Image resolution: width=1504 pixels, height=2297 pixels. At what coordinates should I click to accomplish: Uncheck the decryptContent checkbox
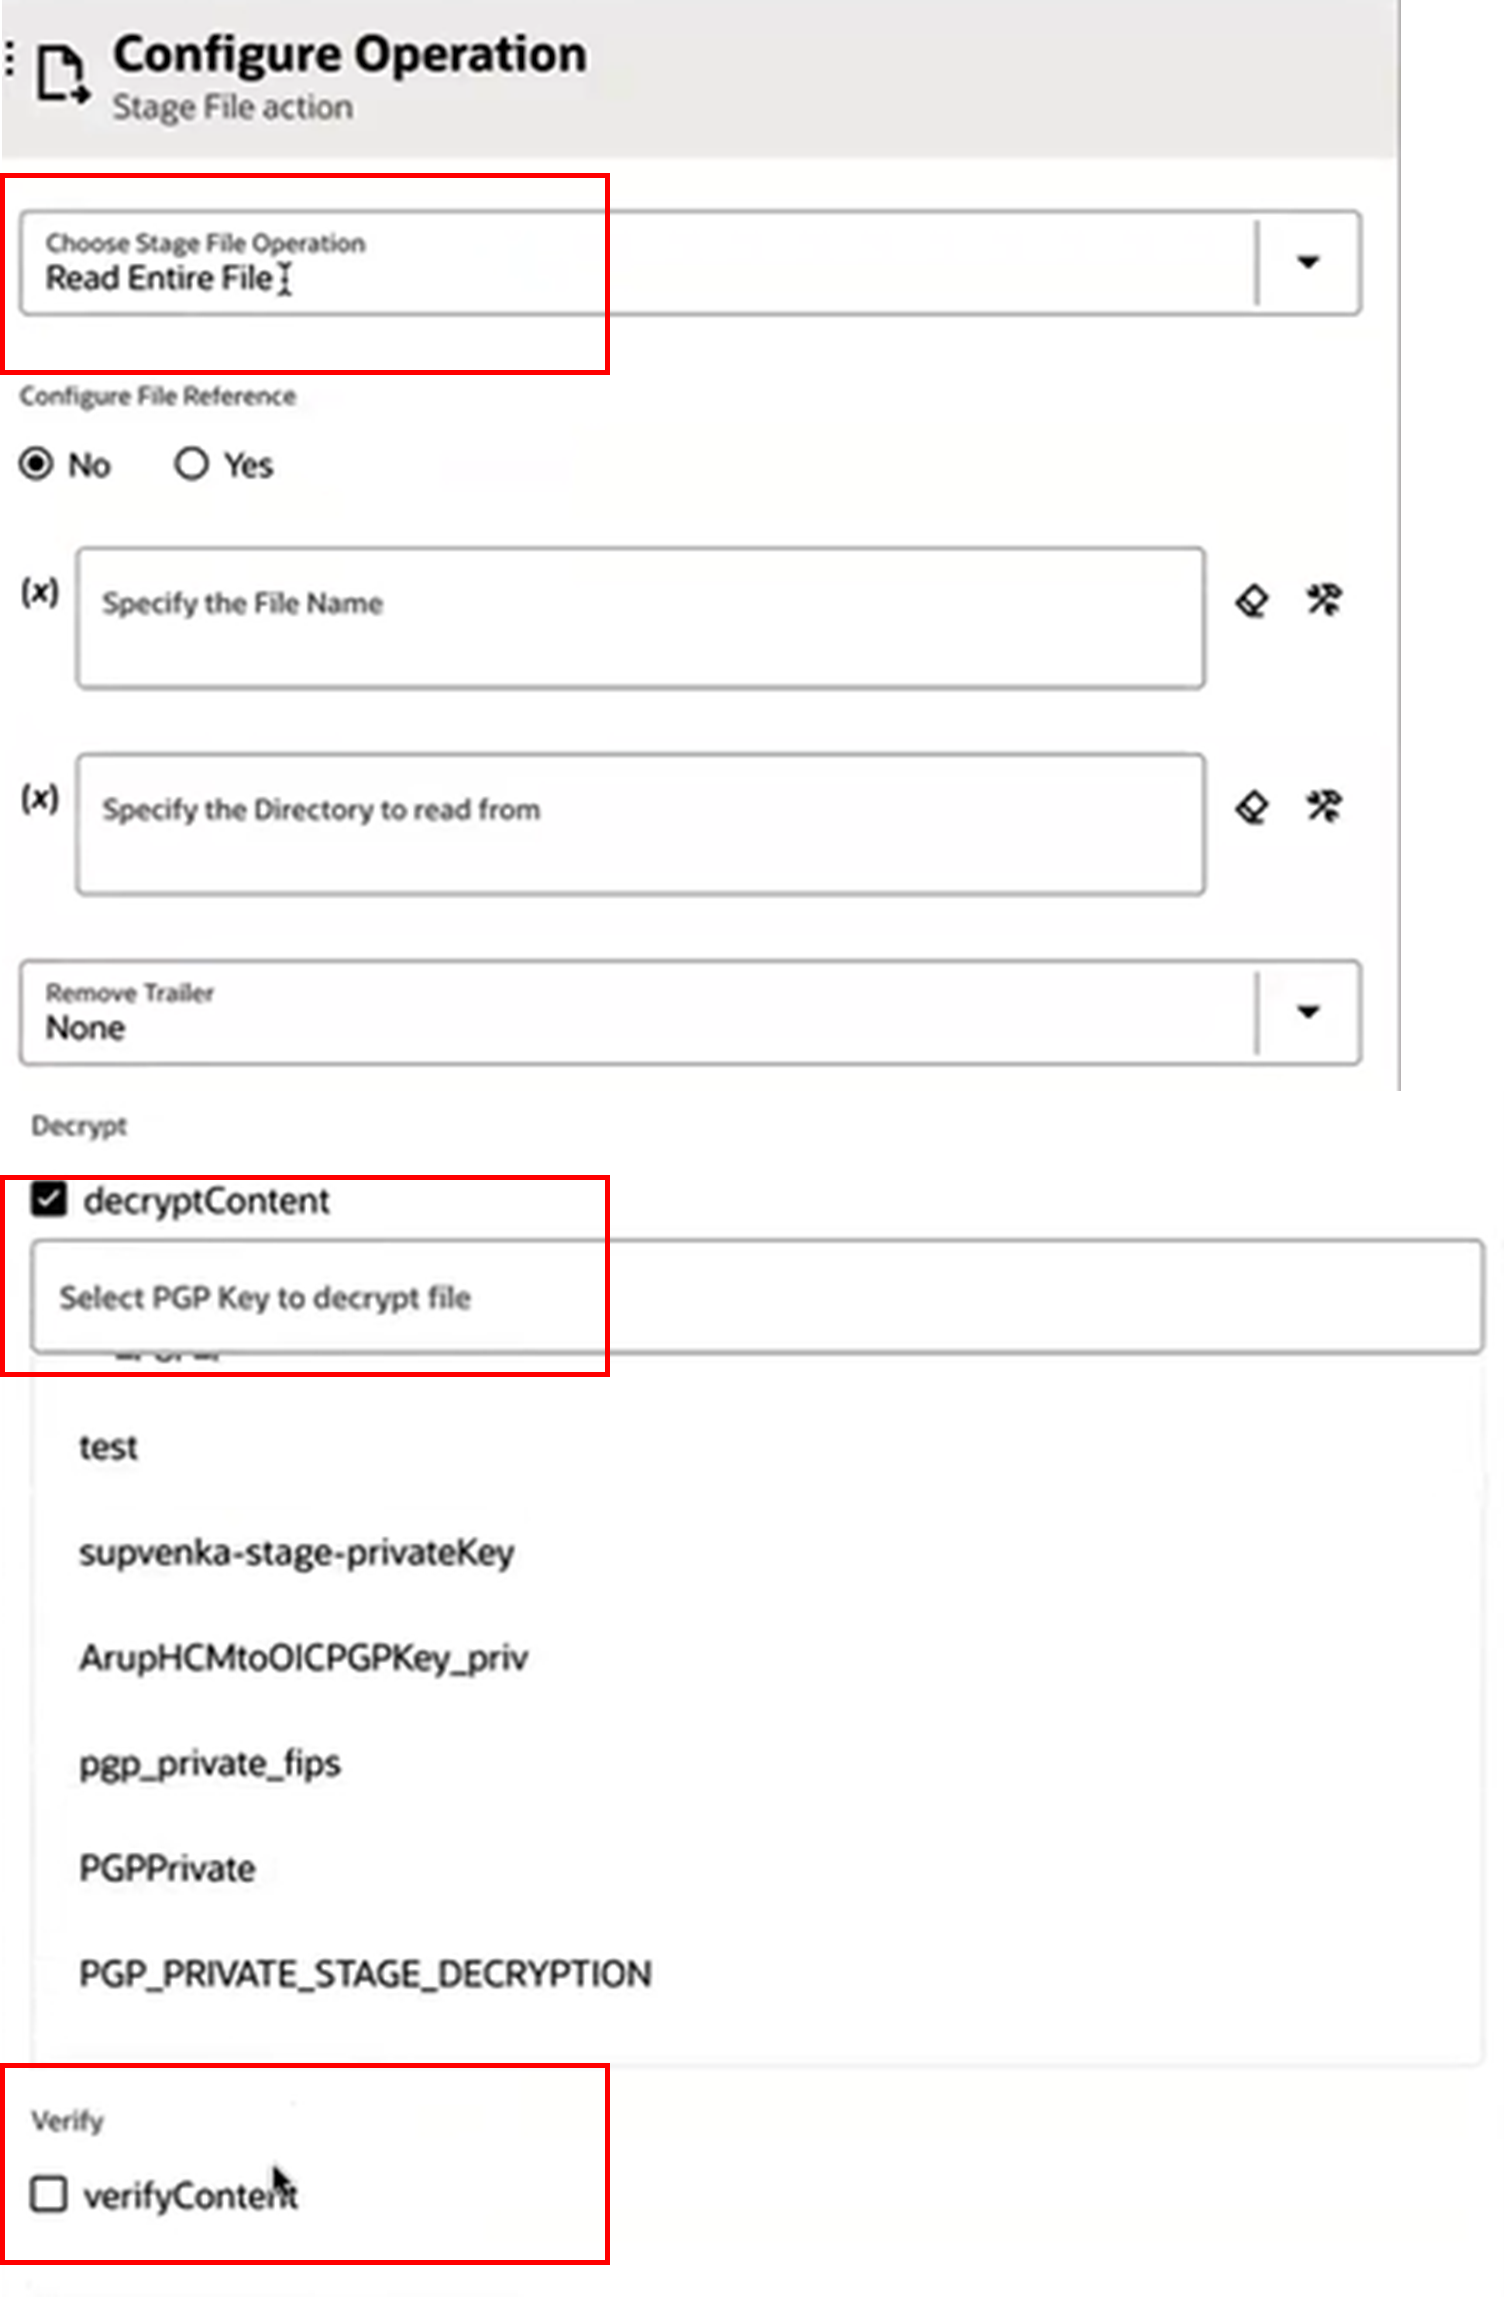pos(48,1200)
